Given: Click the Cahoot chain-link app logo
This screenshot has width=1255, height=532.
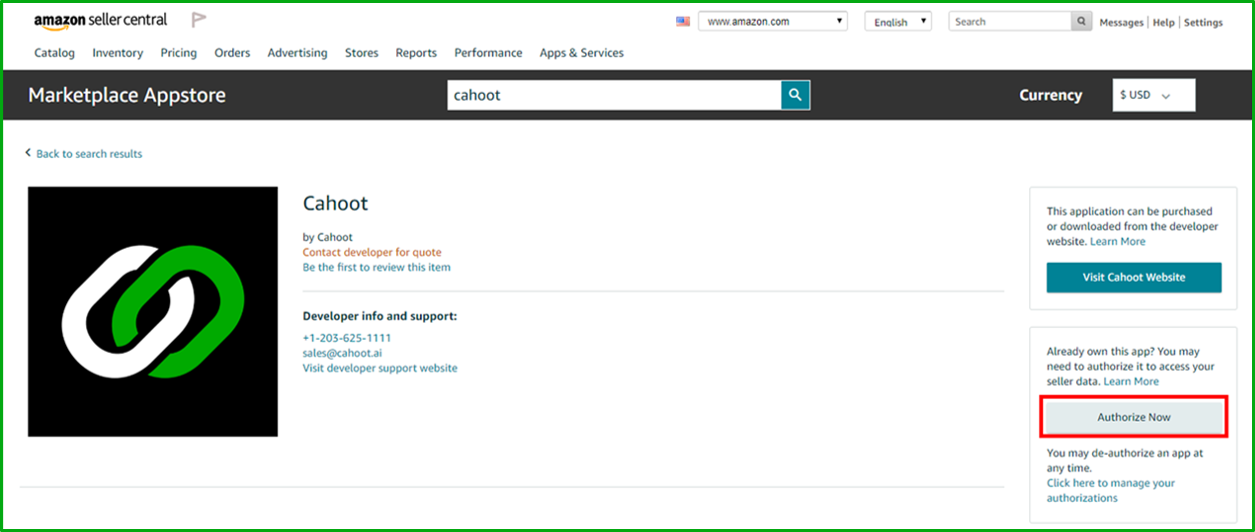Looking at the screenshot, I should 153,312.
